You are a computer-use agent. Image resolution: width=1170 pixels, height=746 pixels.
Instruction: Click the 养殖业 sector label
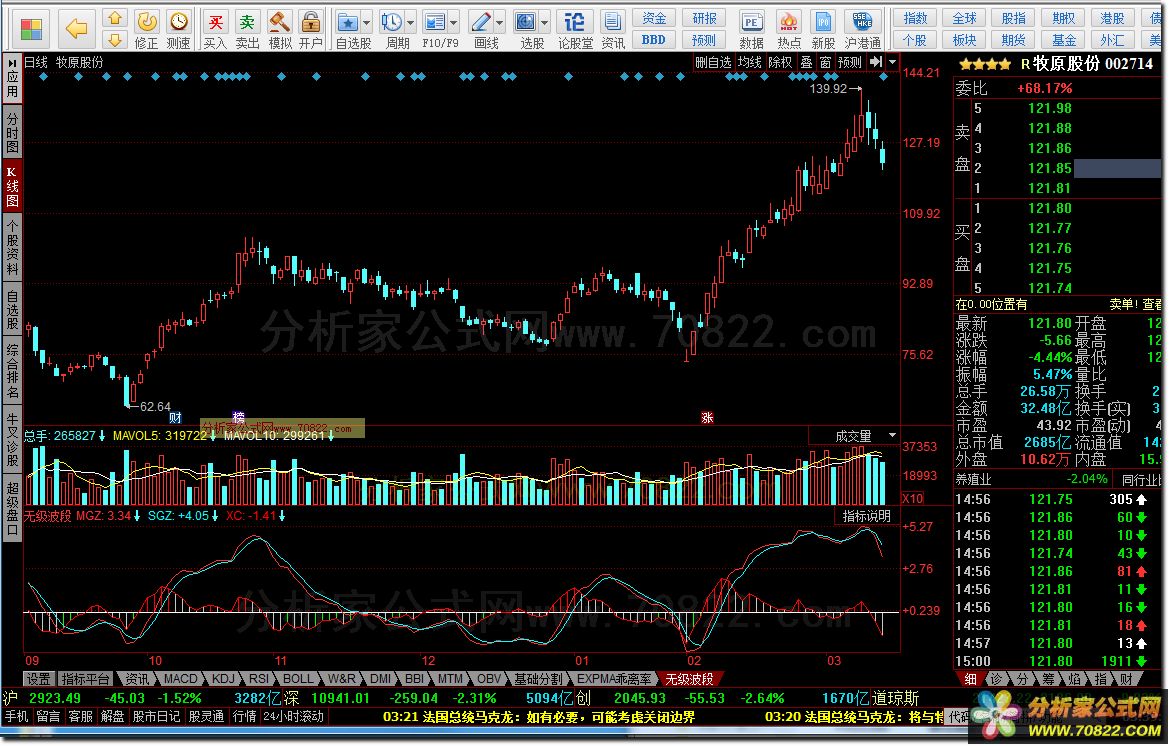click(973, 479)
